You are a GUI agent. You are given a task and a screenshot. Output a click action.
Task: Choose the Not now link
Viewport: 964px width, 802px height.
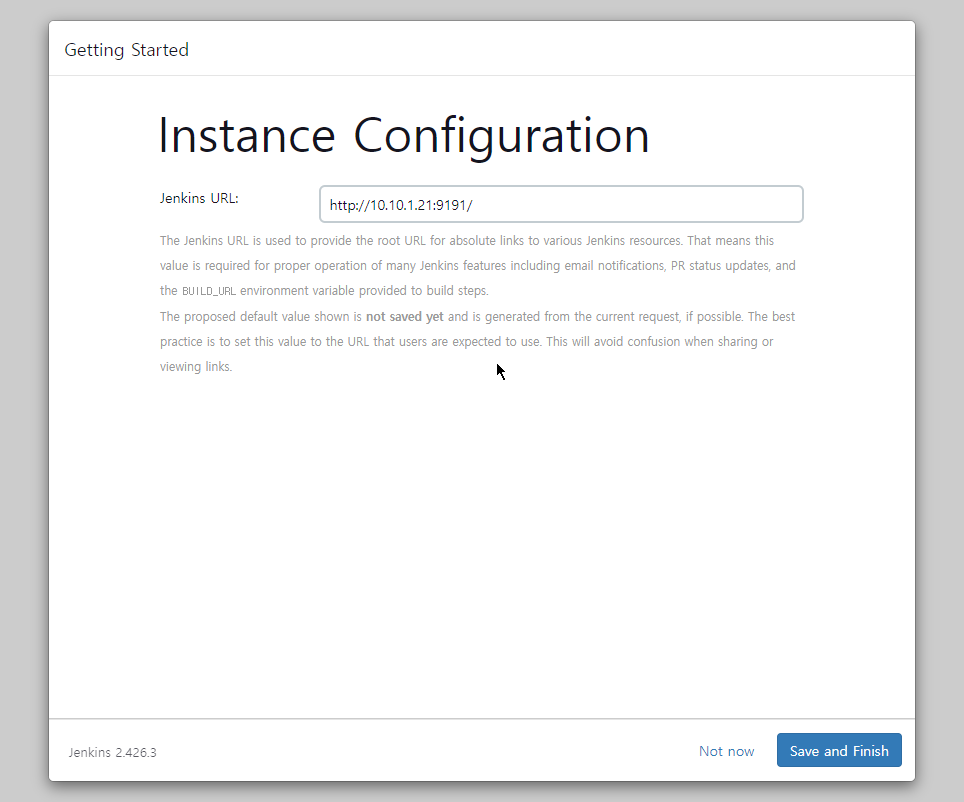(726, 751)
